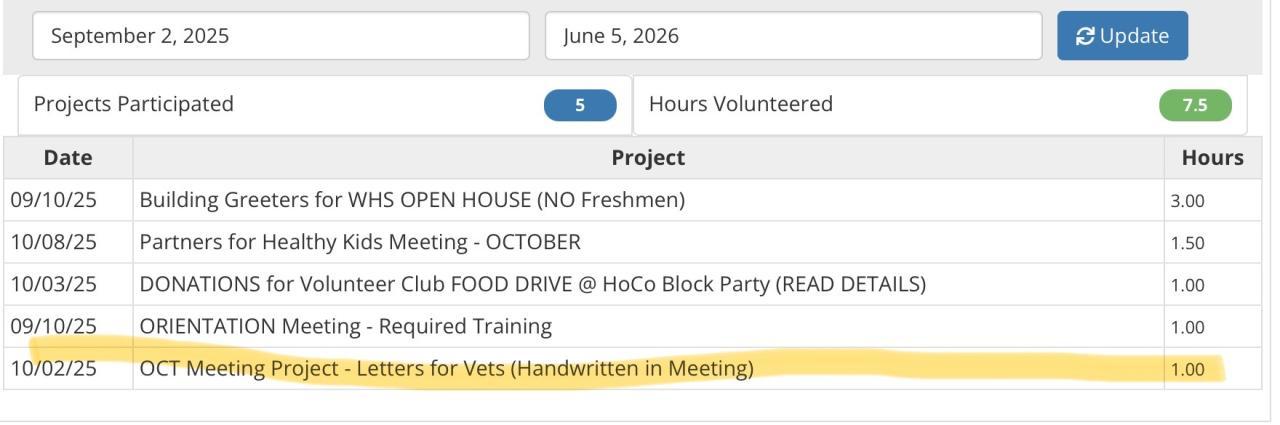Select the DONATIONS for Volunteer Club FOOD DRIVE entry
The width and height of the screenshot is (1280, 425).
pyautogui.click(x=532, y=284)
